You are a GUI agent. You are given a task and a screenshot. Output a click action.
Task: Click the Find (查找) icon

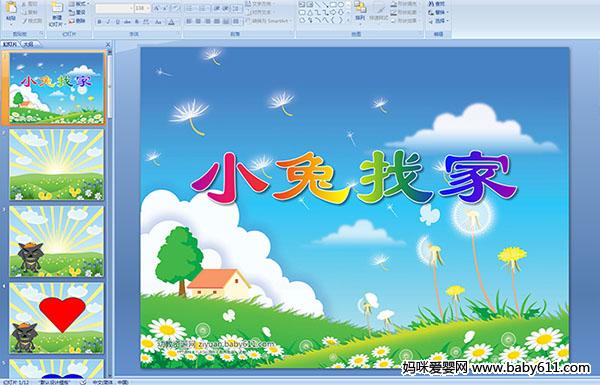click(x=437, y=4)
